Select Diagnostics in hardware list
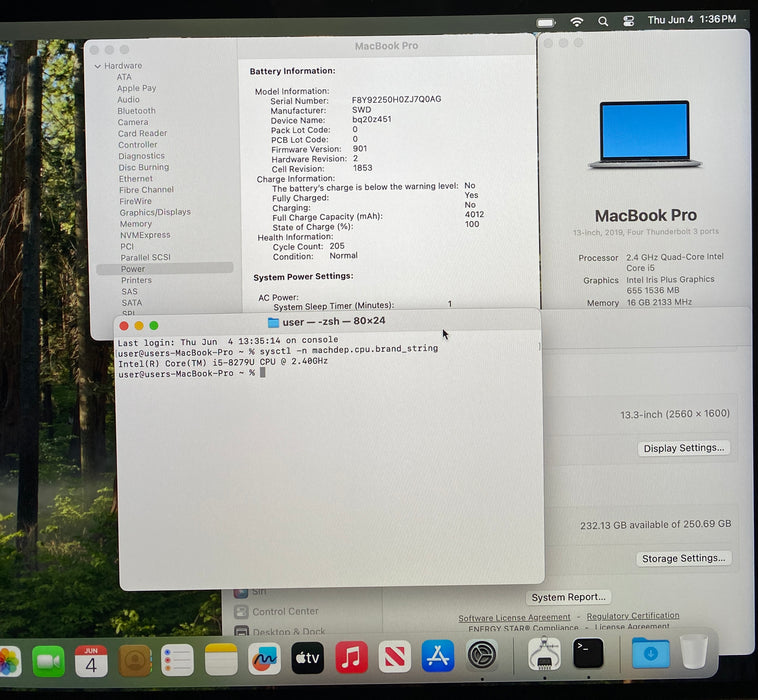Screen dimensions: 758x700 pos(142,156)
